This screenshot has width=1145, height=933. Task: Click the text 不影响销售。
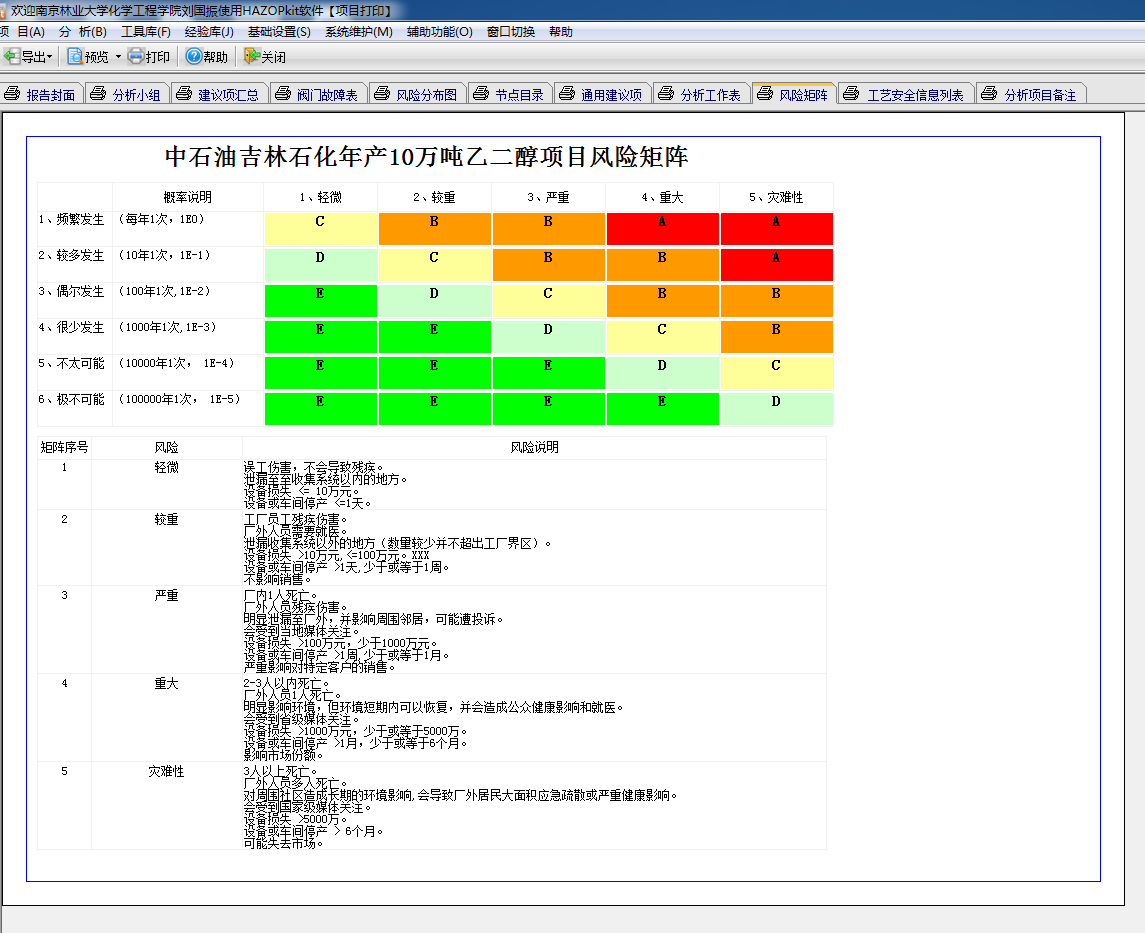277,579
